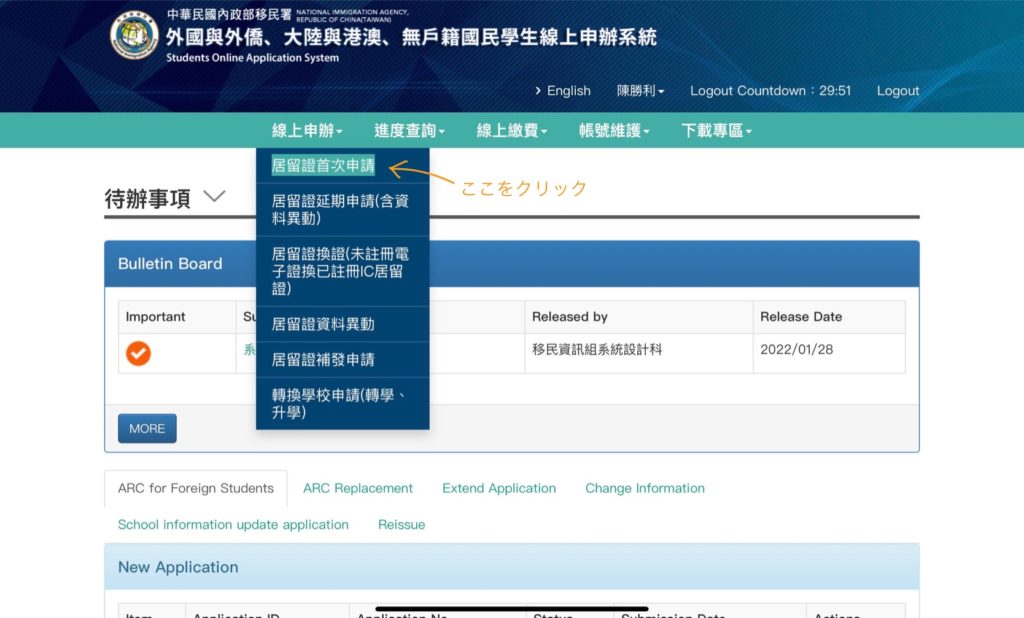1024x618 pixels.
Task: Switch to the ARC Replacement tab
Action: pos(358,488)
